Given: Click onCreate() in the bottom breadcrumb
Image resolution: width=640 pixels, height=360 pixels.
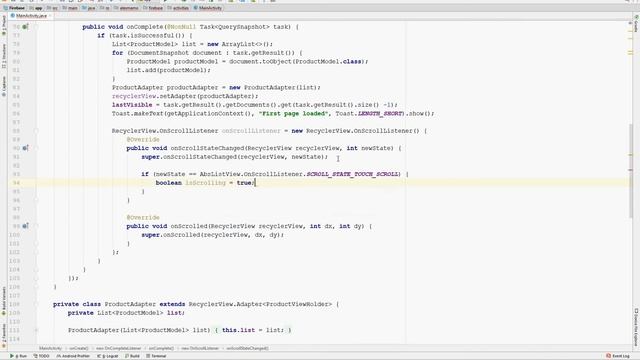Looking at the screenshot, I should pyautogui.click(x=79, y=348).
